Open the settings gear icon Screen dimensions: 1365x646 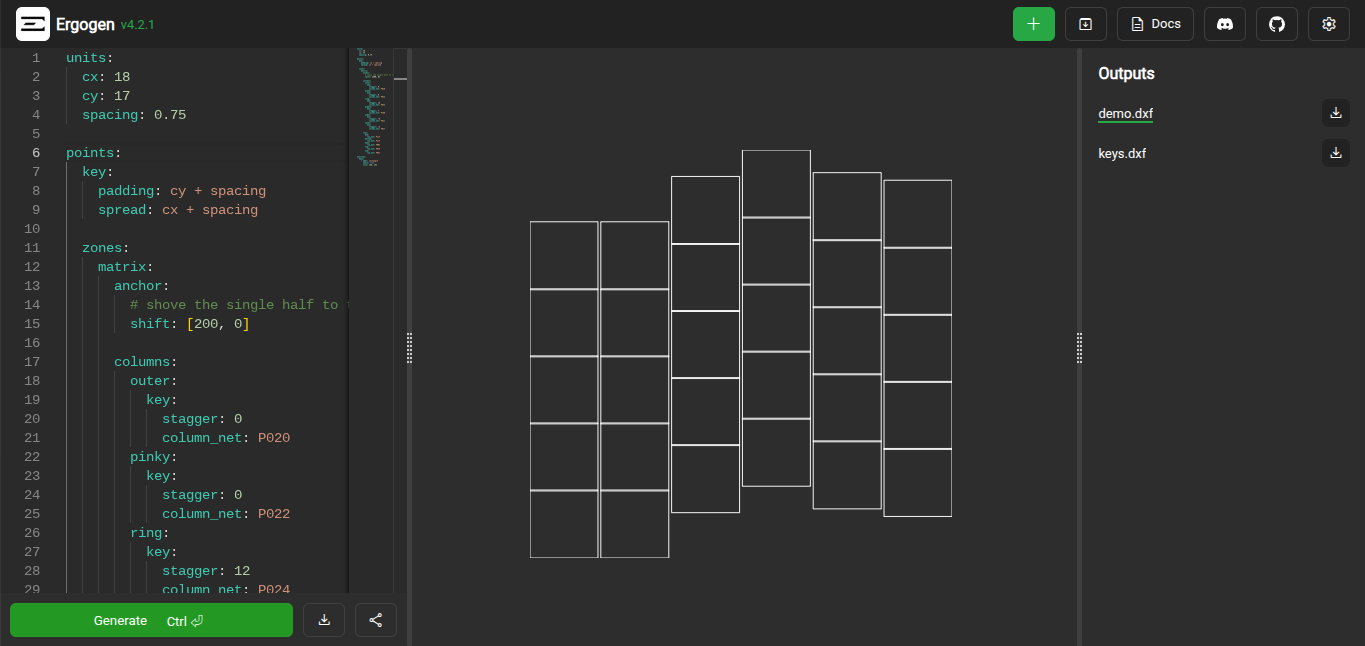[x=1328, y=24]
